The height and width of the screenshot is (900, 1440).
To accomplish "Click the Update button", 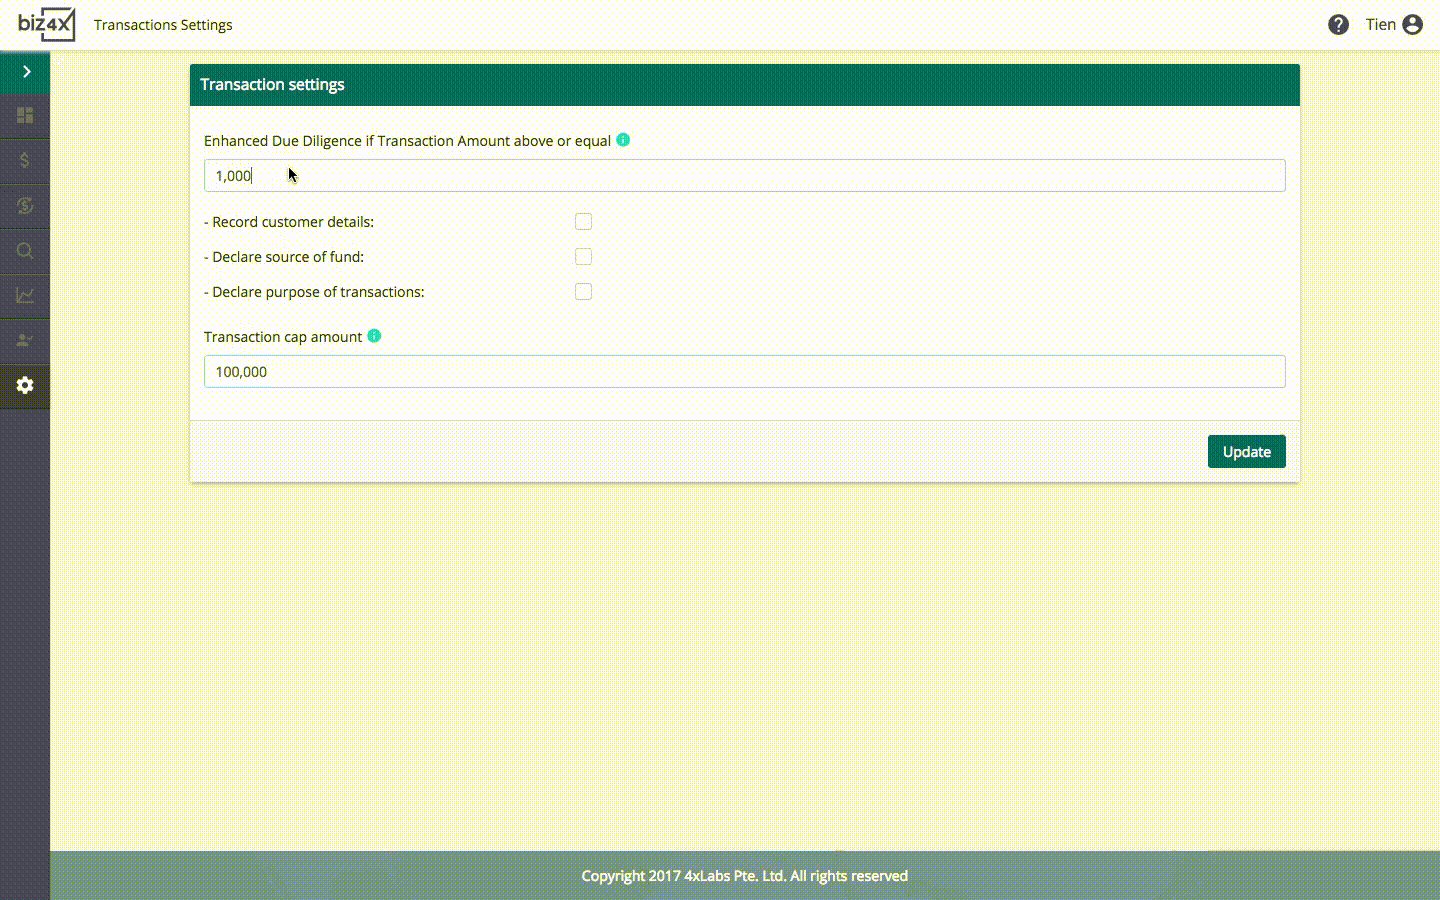I will (x=1246, y=451).
